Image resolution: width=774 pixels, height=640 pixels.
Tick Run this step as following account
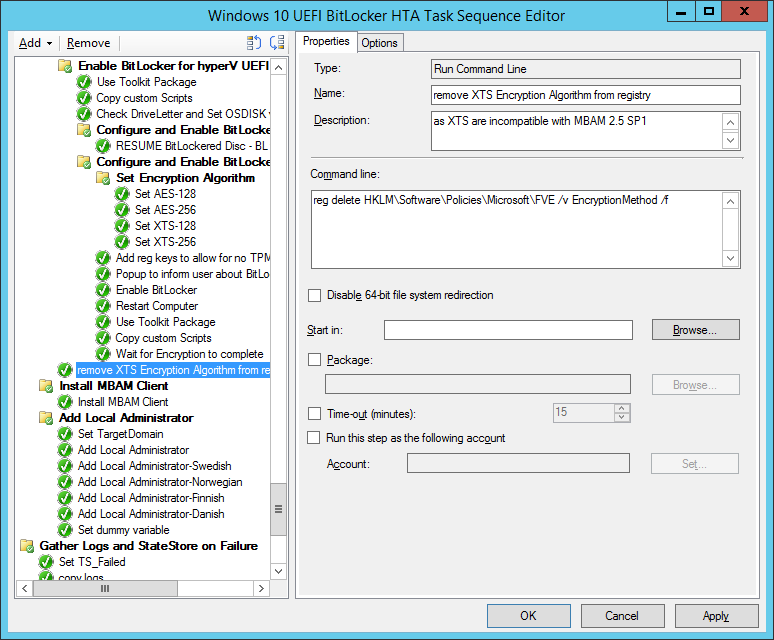click(313, 438)
